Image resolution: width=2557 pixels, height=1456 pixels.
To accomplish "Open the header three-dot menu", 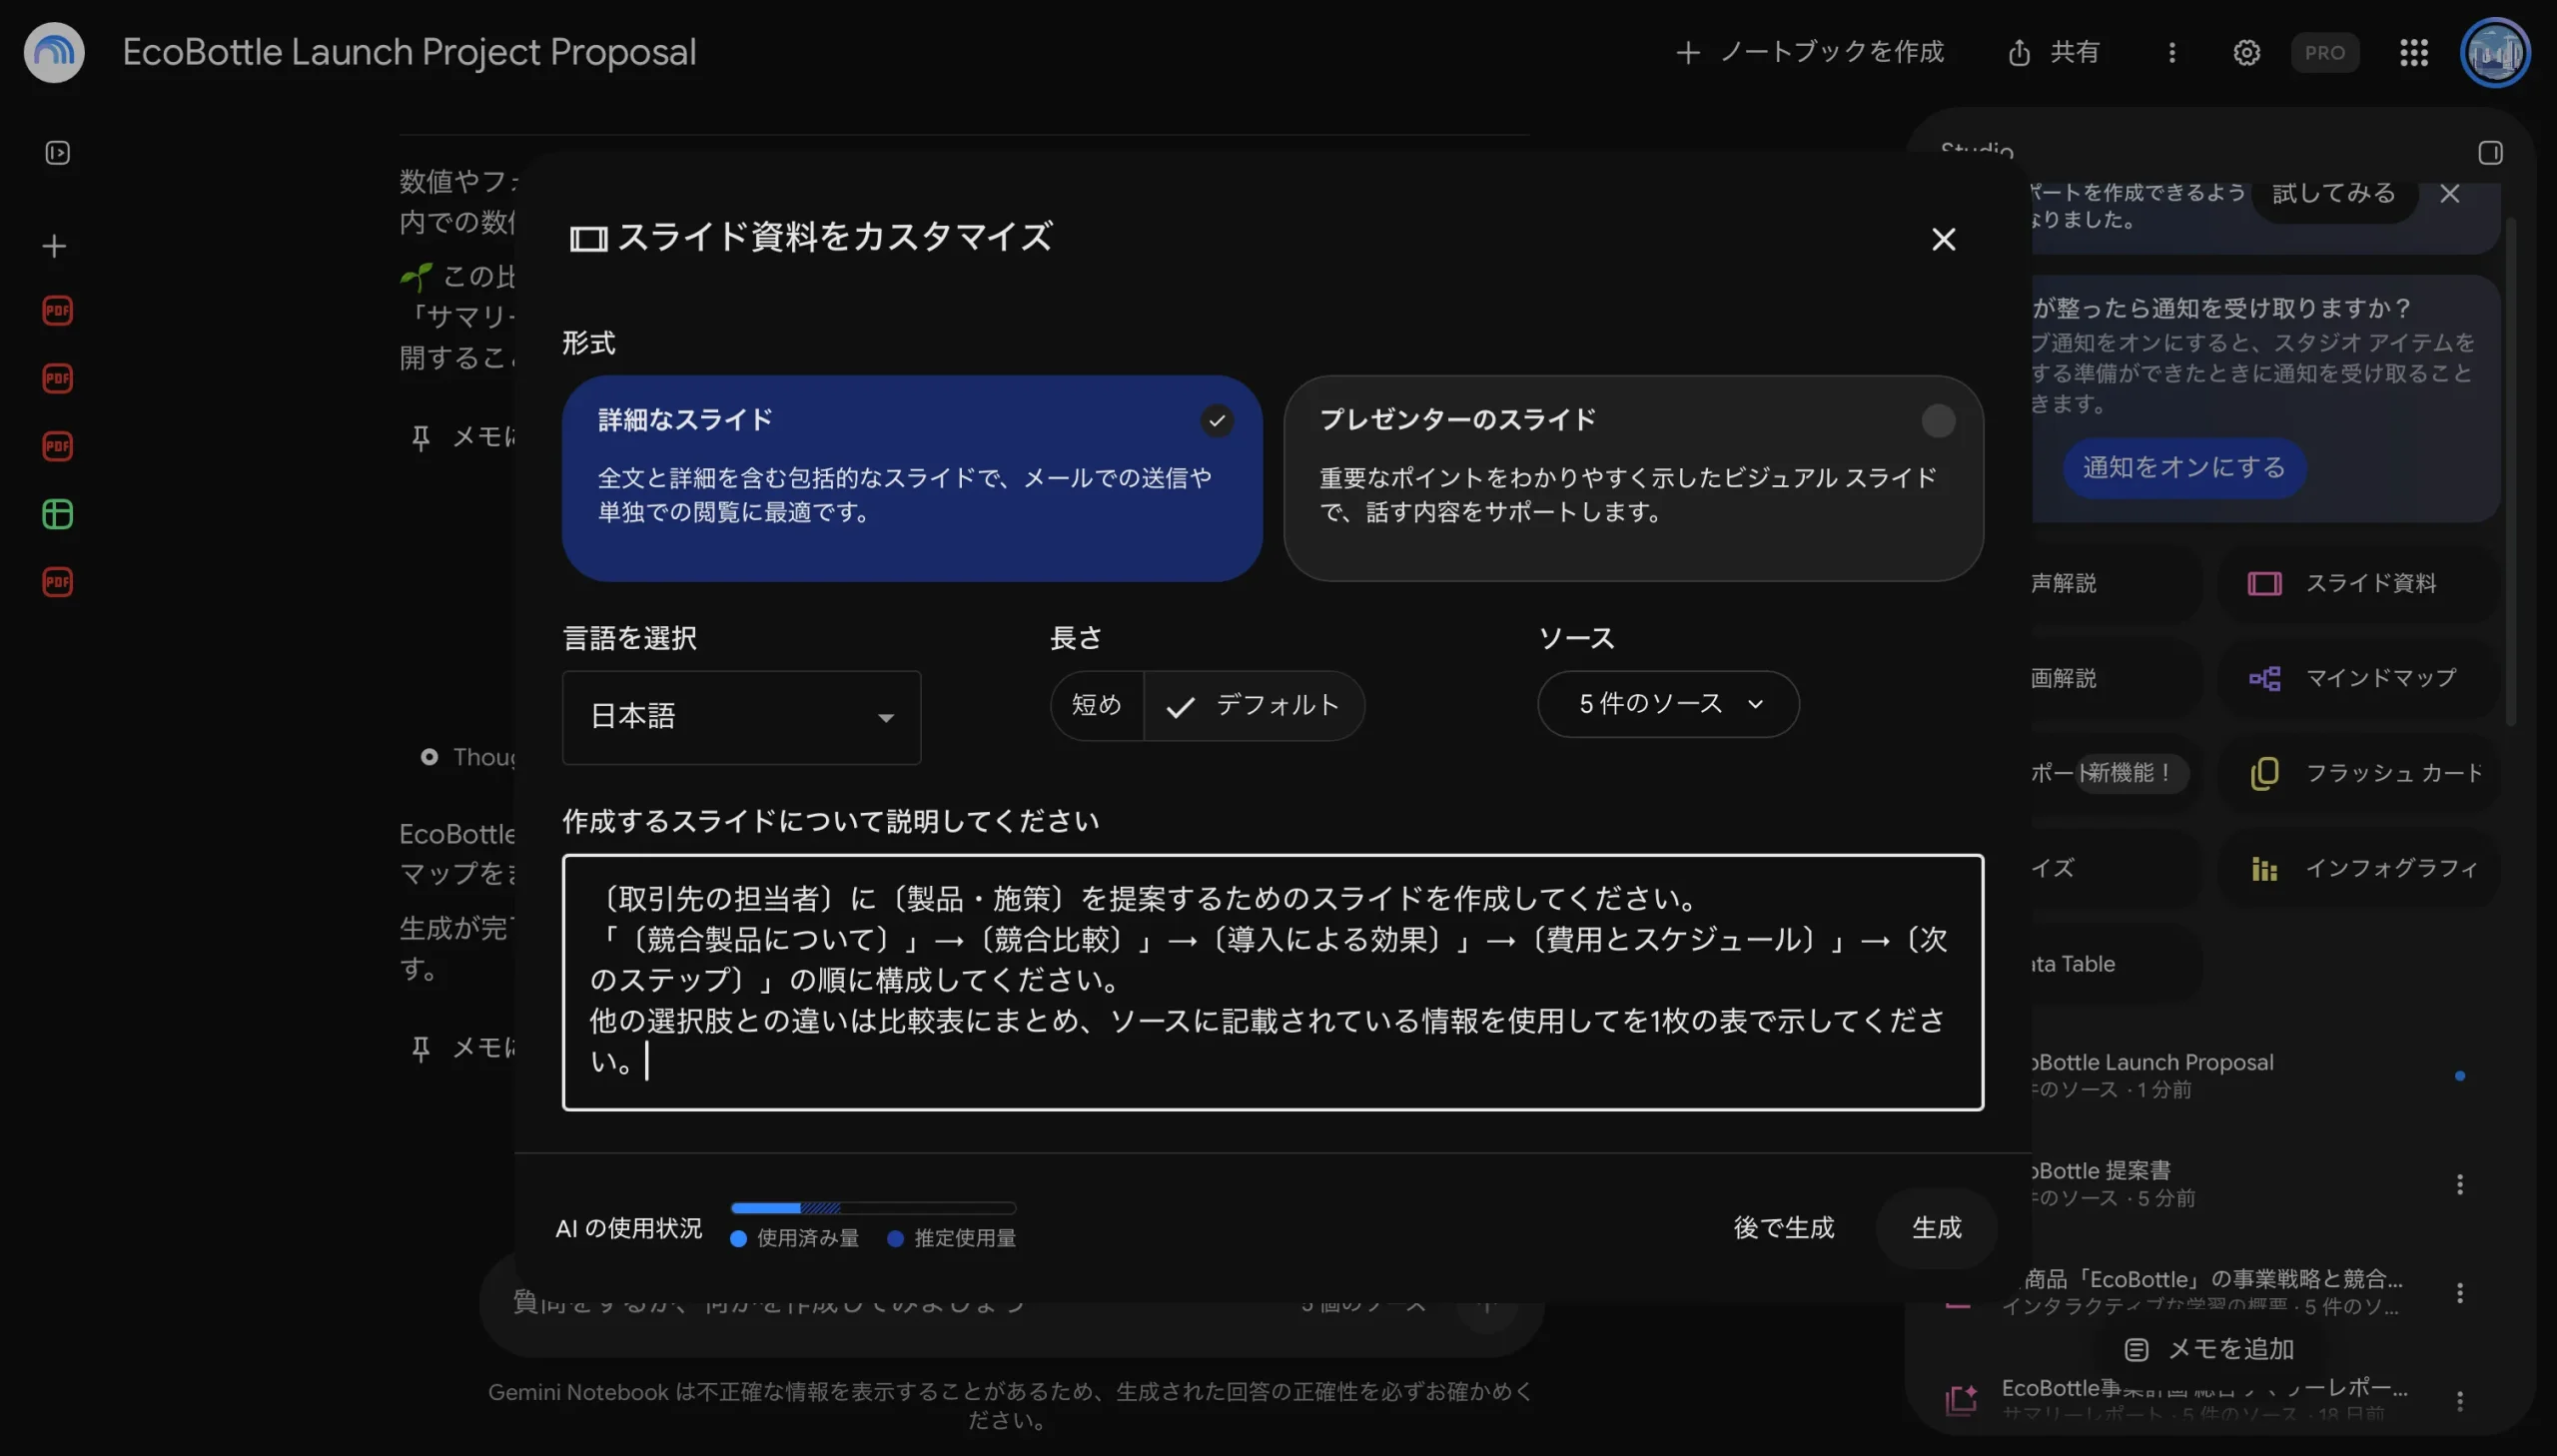I will coord(2171,52).
